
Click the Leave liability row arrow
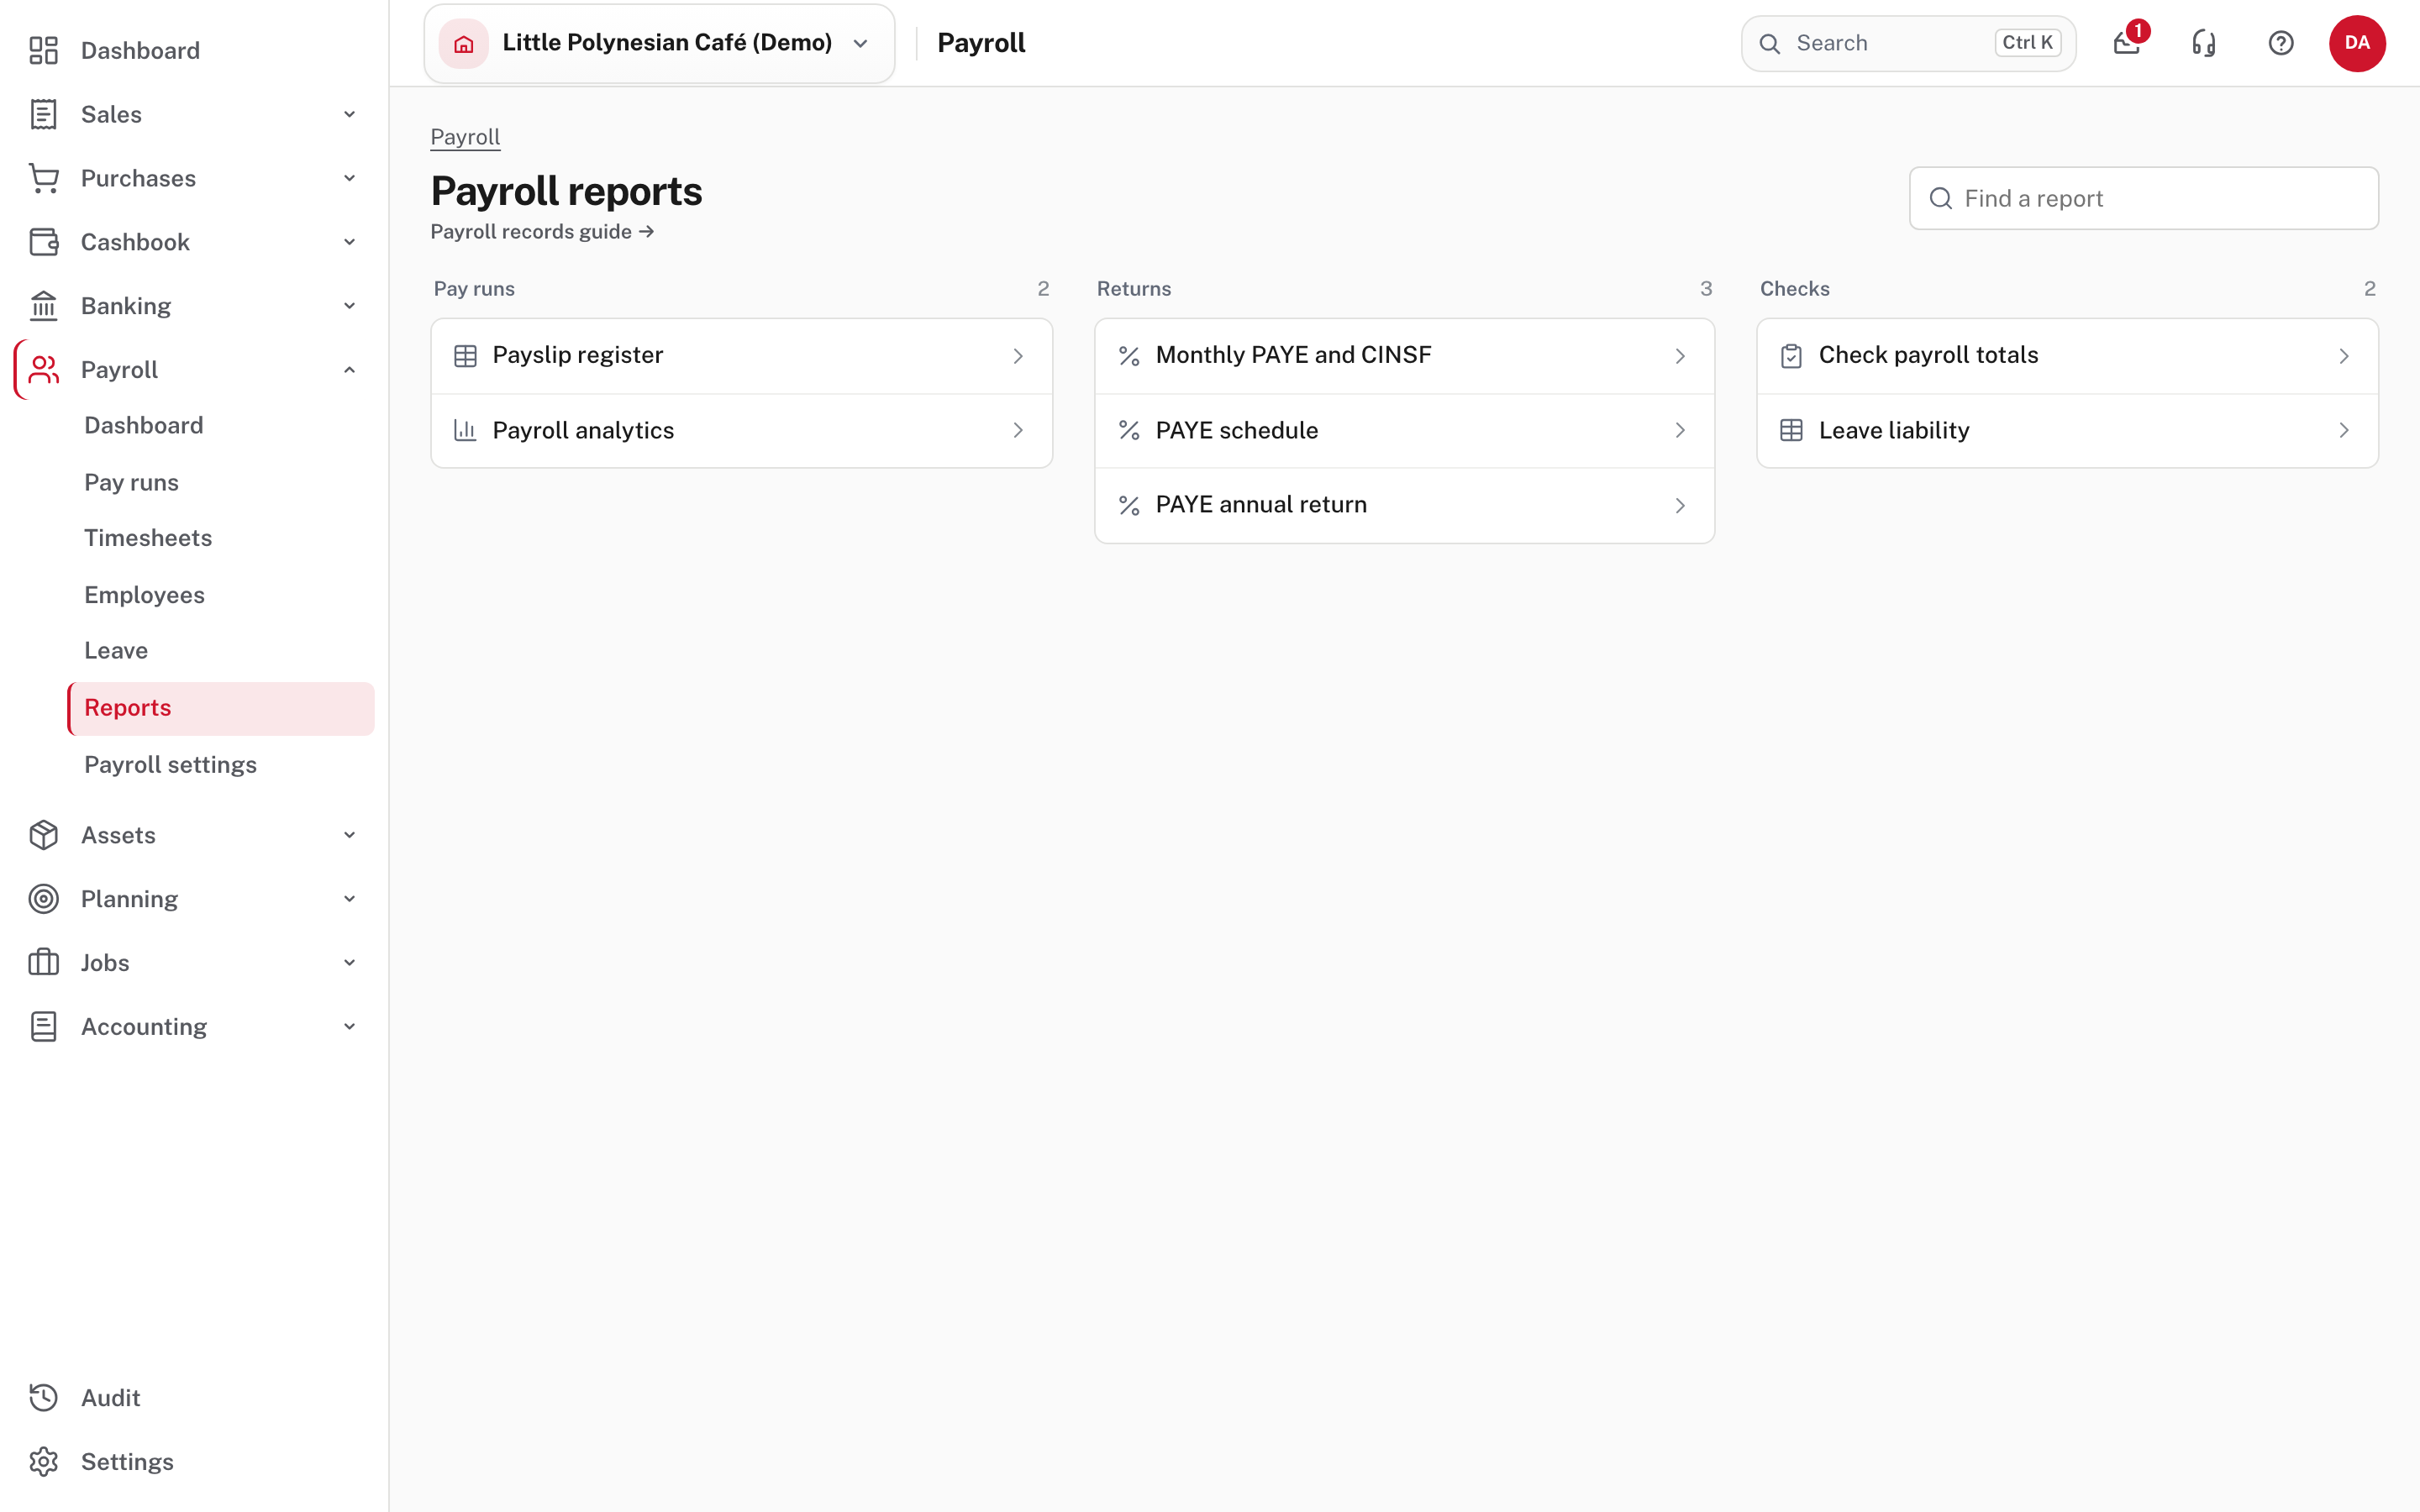(x=2344, y=430)
